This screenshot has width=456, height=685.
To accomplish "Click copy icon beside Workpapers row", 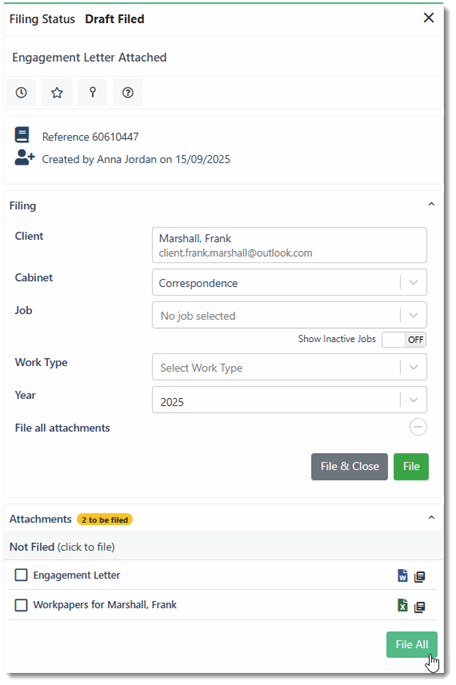I will pyautogui.click(x=419, y=607).
